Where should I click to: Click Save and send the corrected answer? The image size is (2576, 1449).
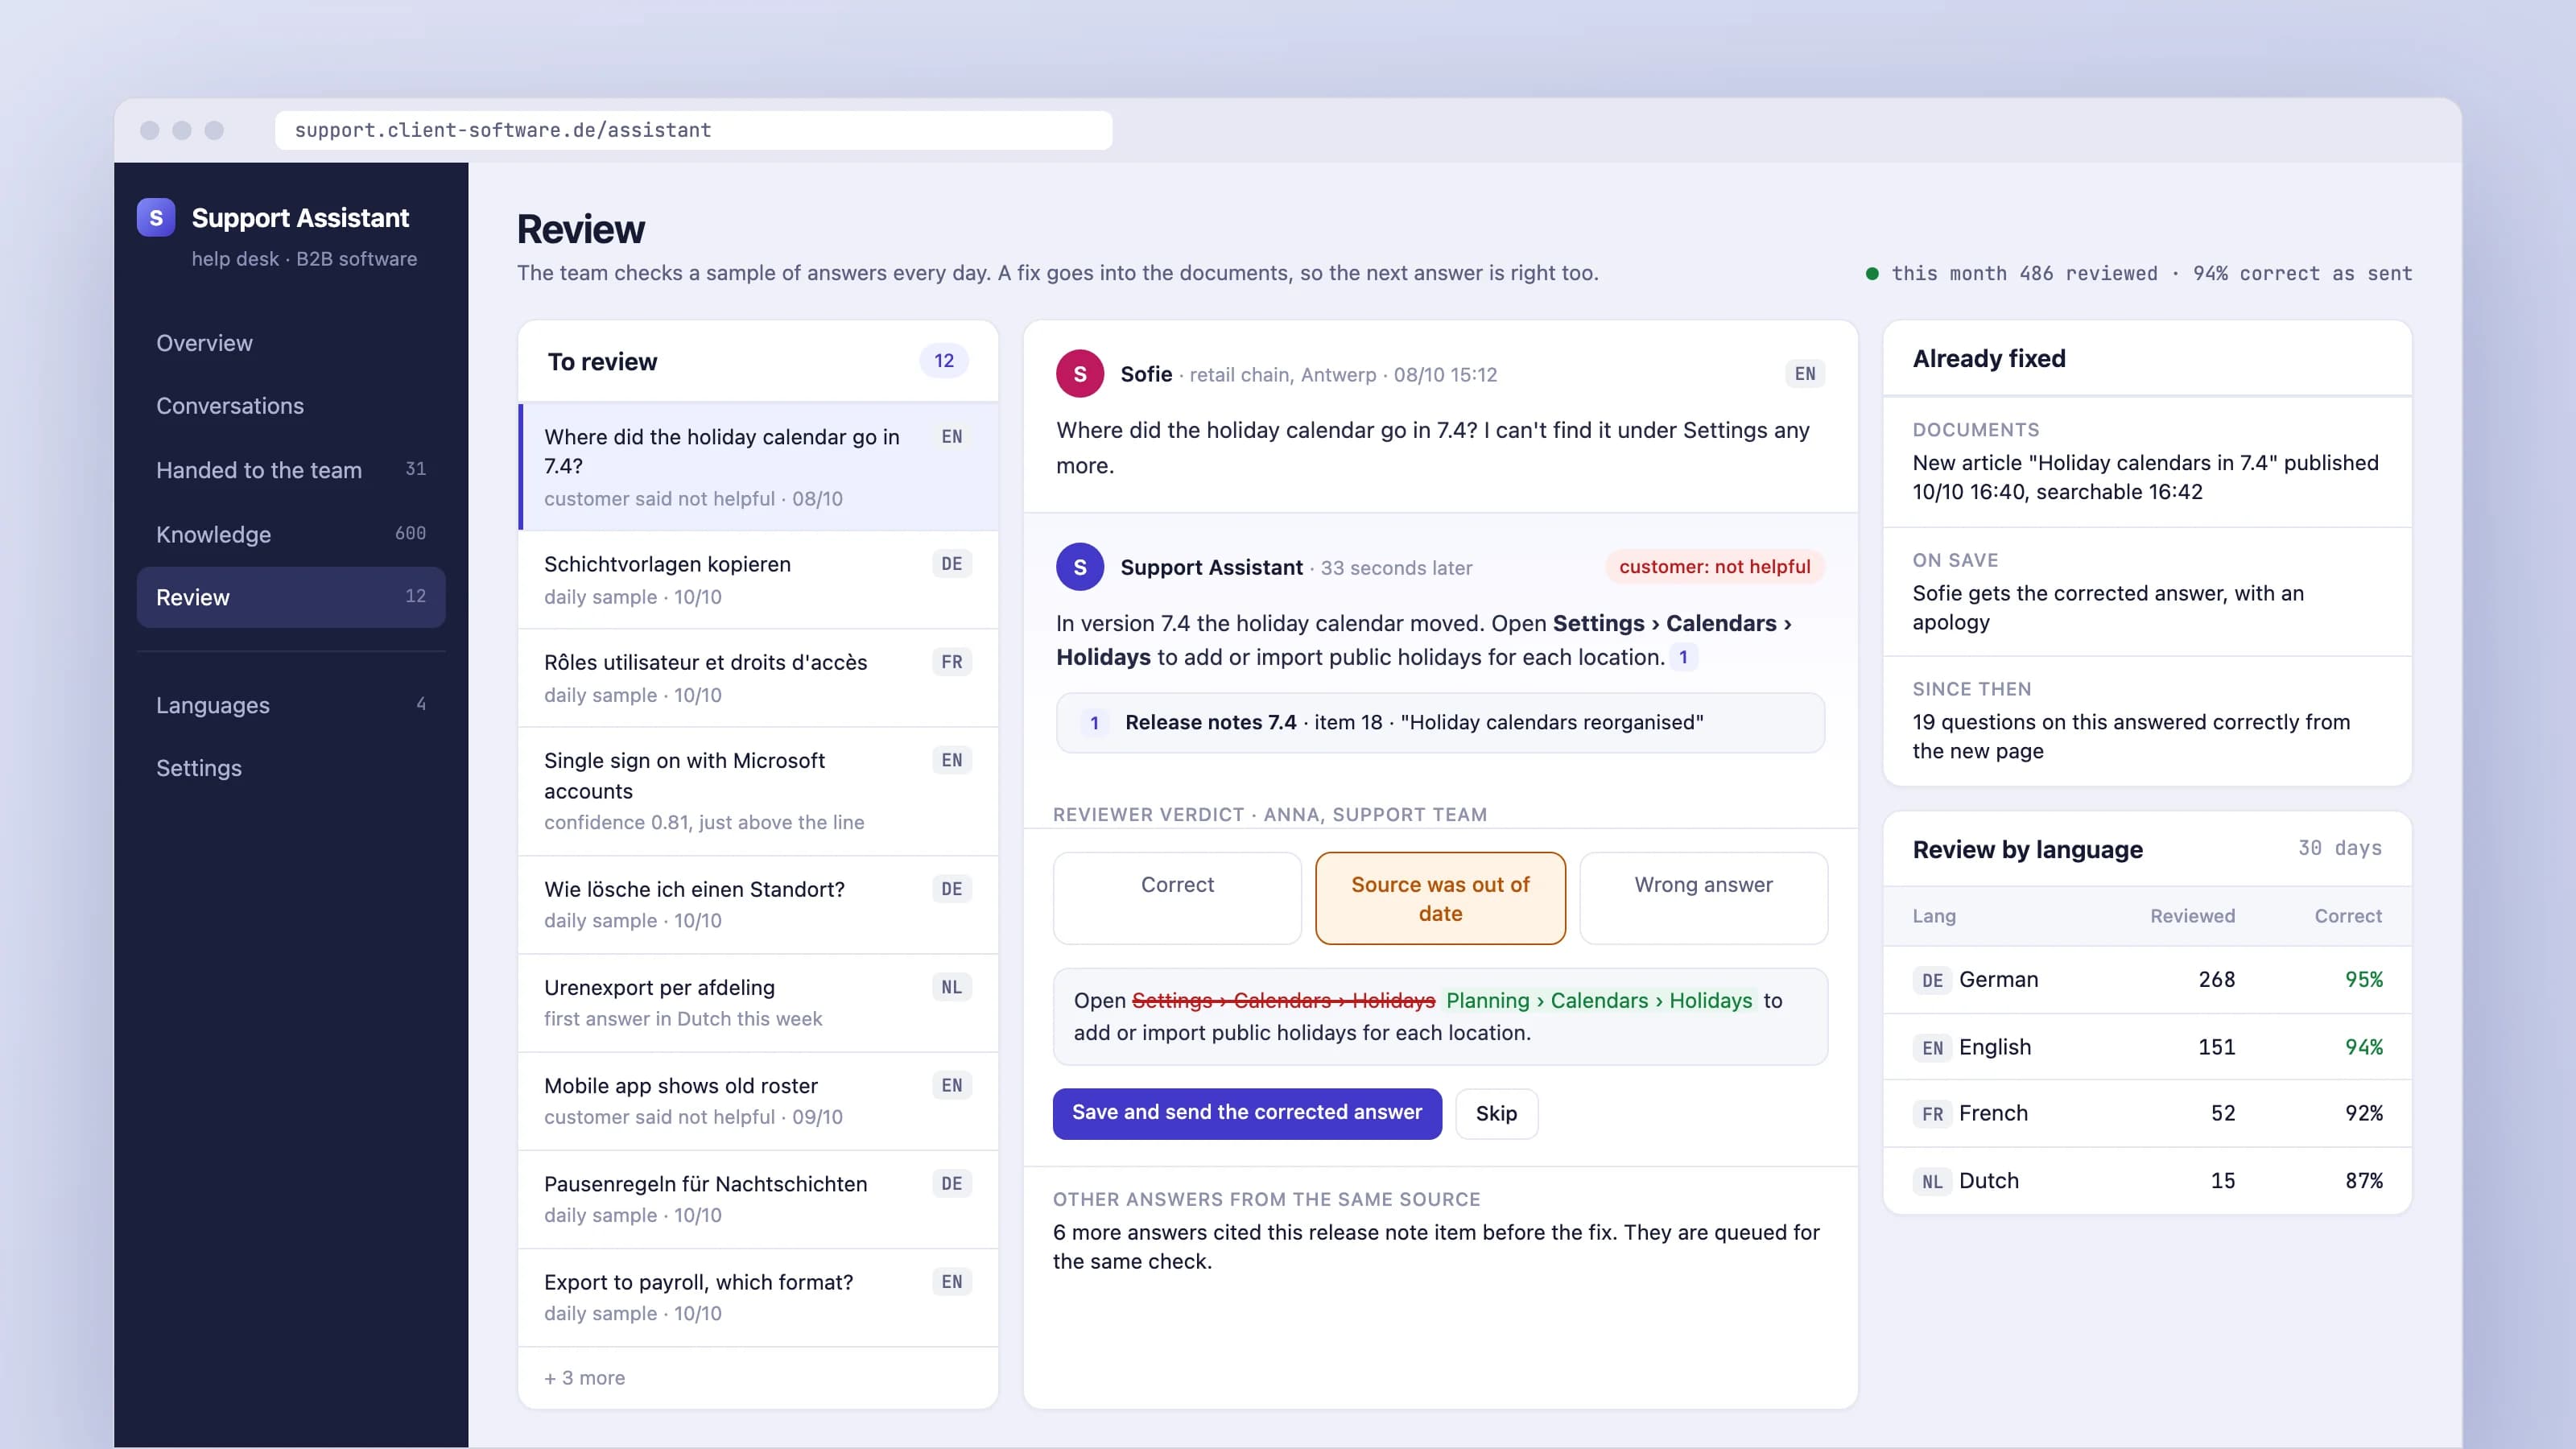tap(1247, 1113)
